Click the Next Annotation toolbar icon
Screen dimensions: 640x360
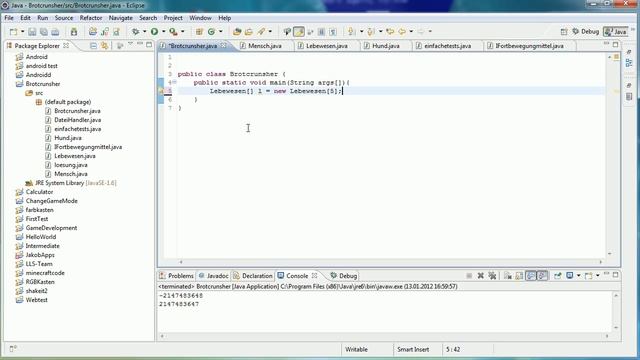pos(351,31)
